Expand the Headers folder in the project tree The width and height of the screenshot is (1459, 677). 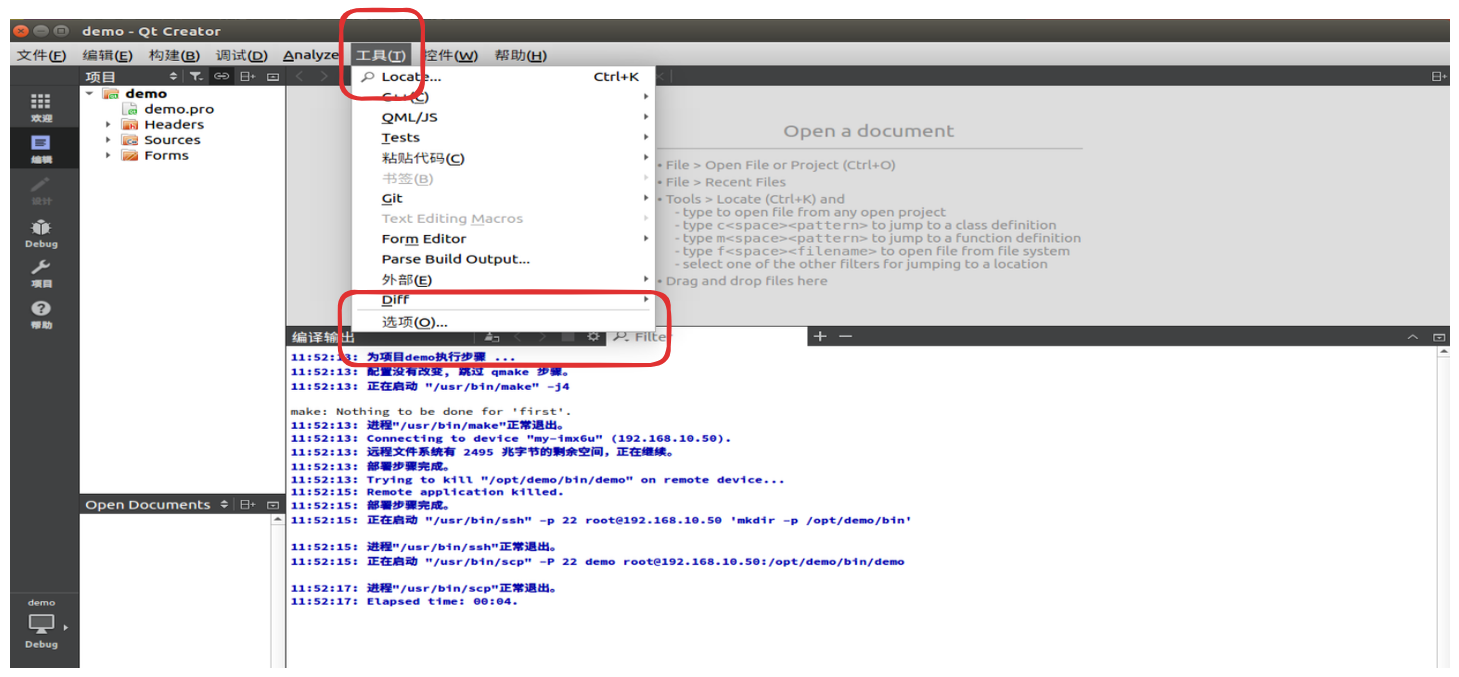click(107, 124)
